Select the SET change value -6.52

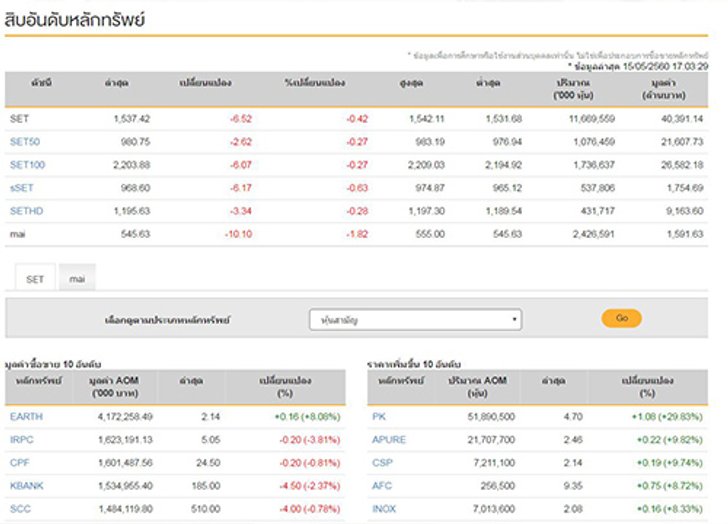click(241, 119)
